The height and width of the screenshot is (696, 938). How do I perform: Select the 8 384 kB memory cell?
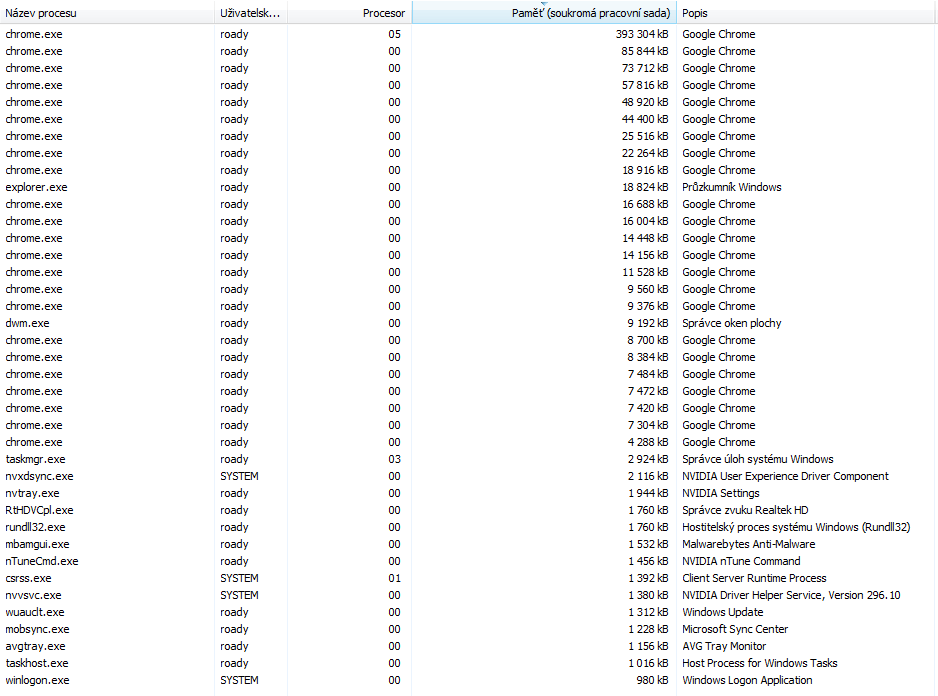point(647,357)
